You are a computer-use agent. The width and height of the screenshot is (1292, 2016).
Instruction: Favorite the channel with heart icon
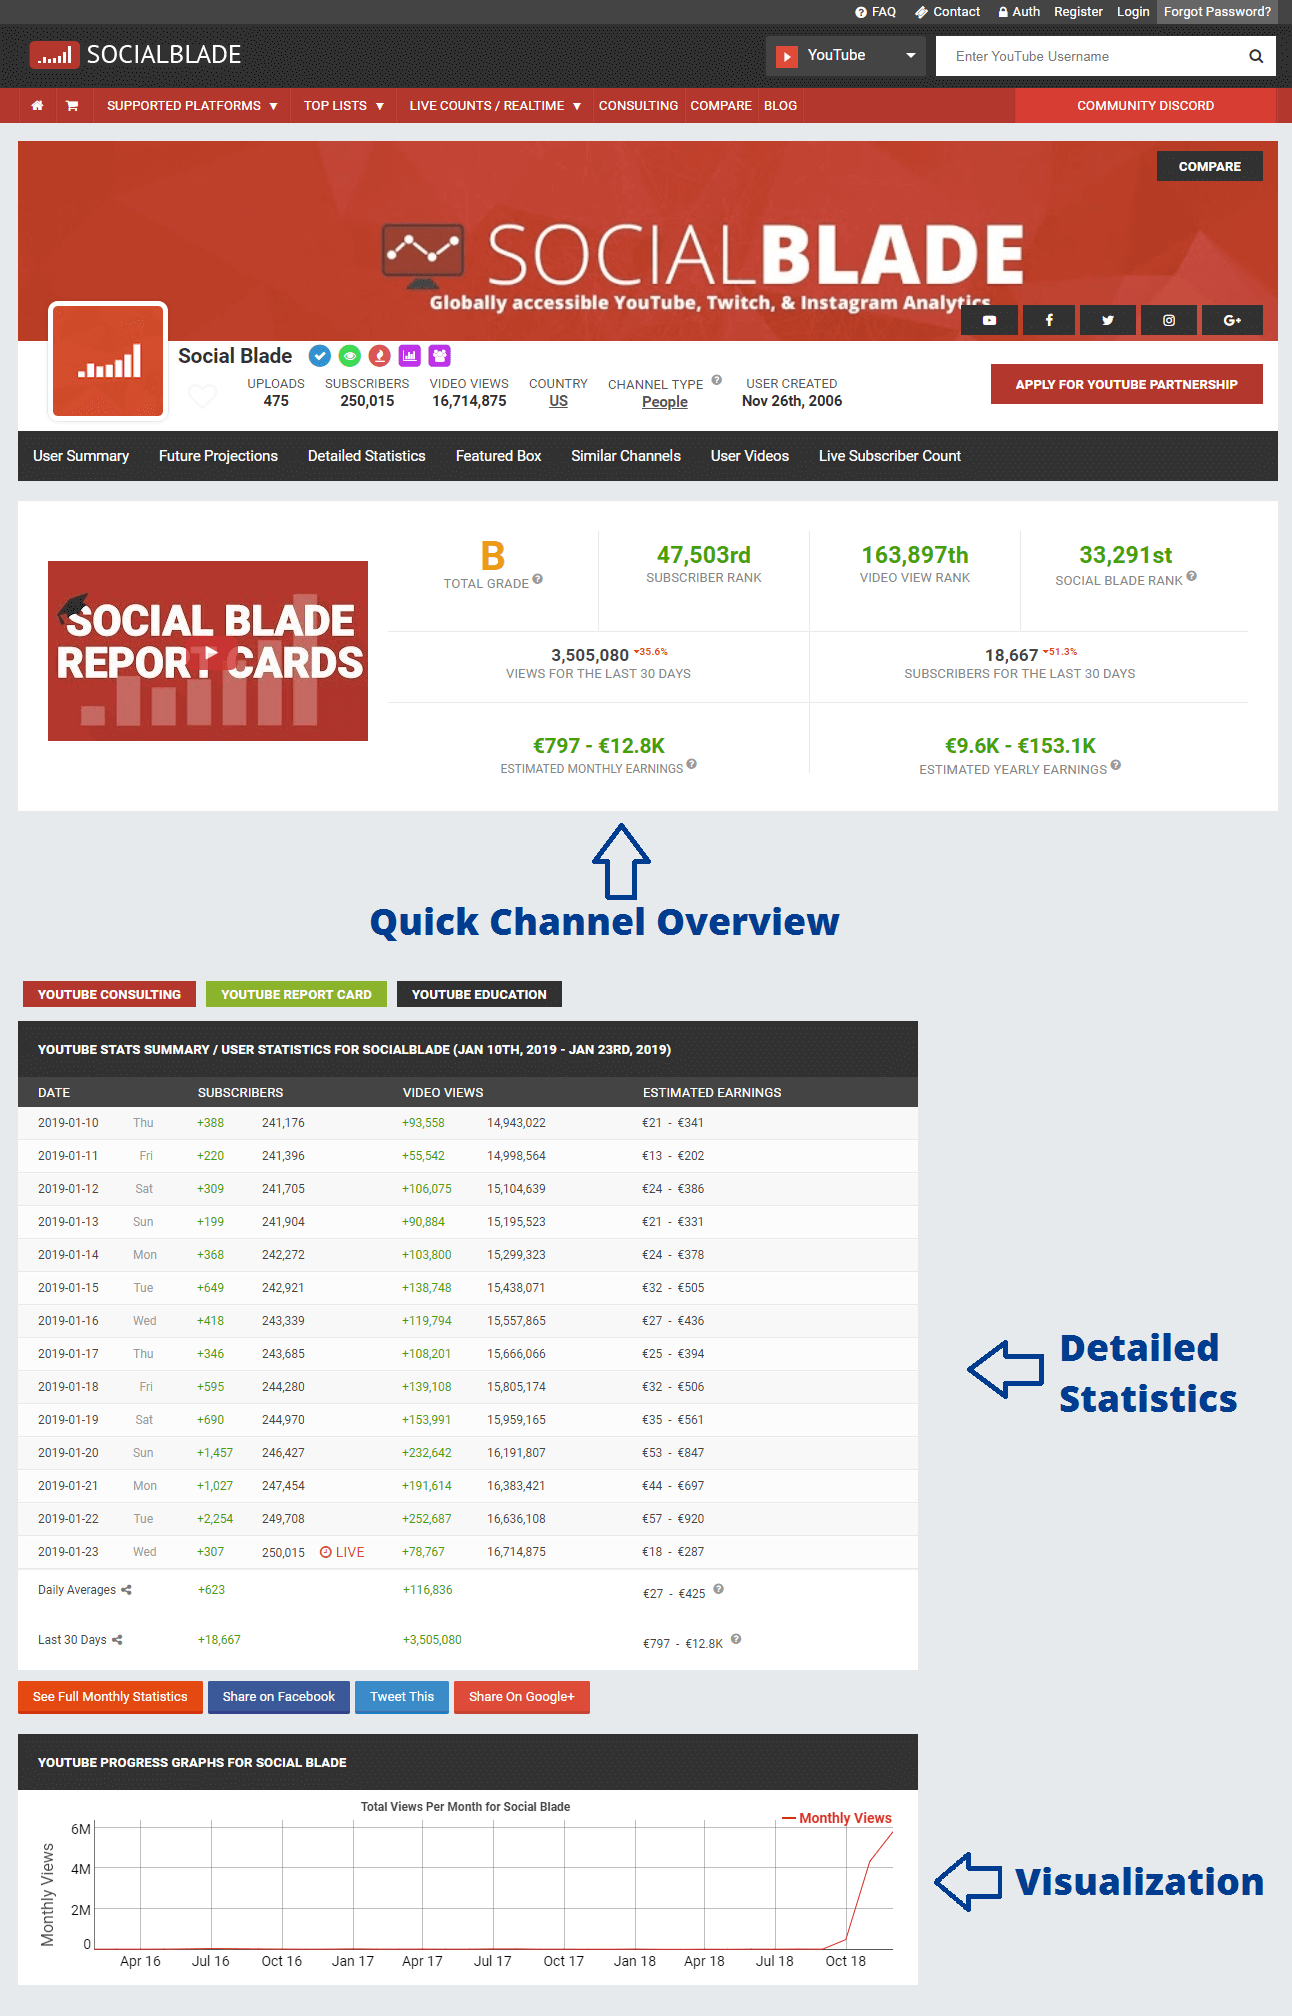tap(203, 396)
